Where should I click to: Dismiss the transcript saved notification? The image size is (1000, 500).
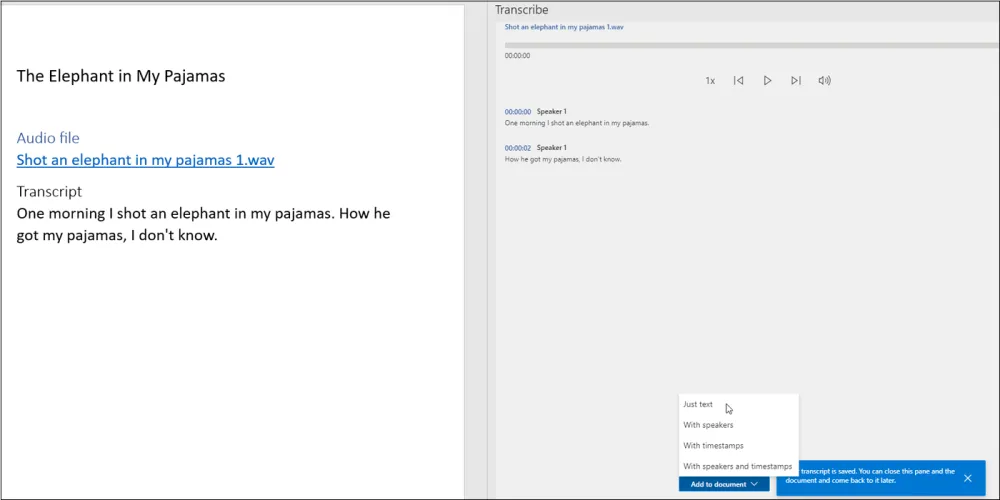click(x=967, y=478)
